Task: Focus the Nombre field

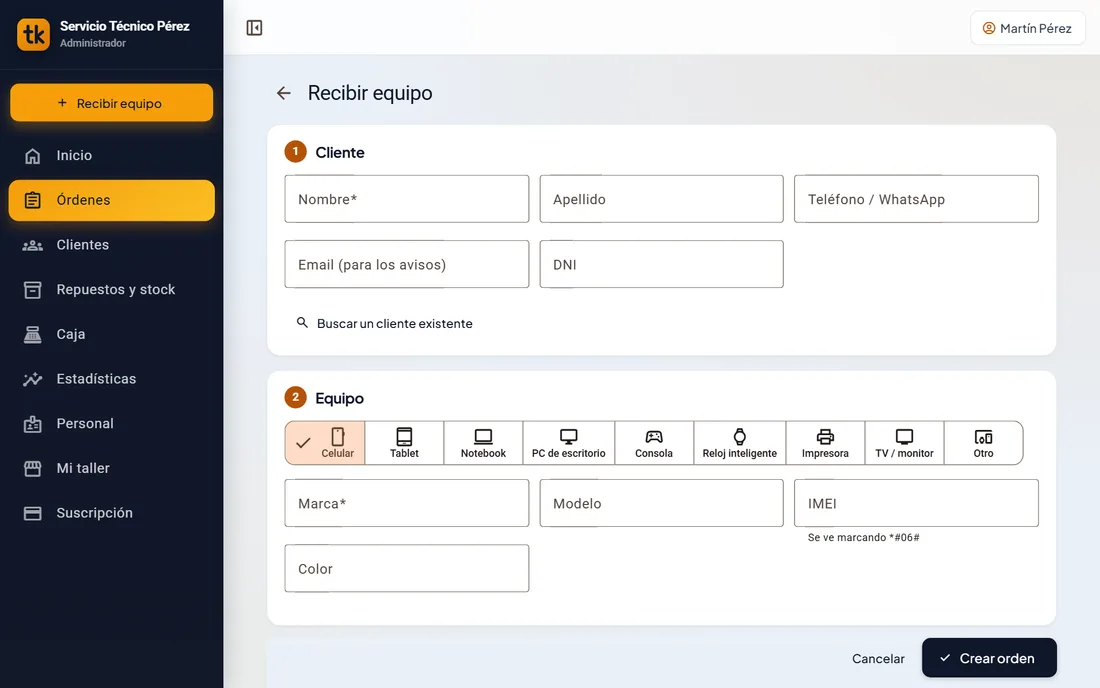Action: click(407, 199)
